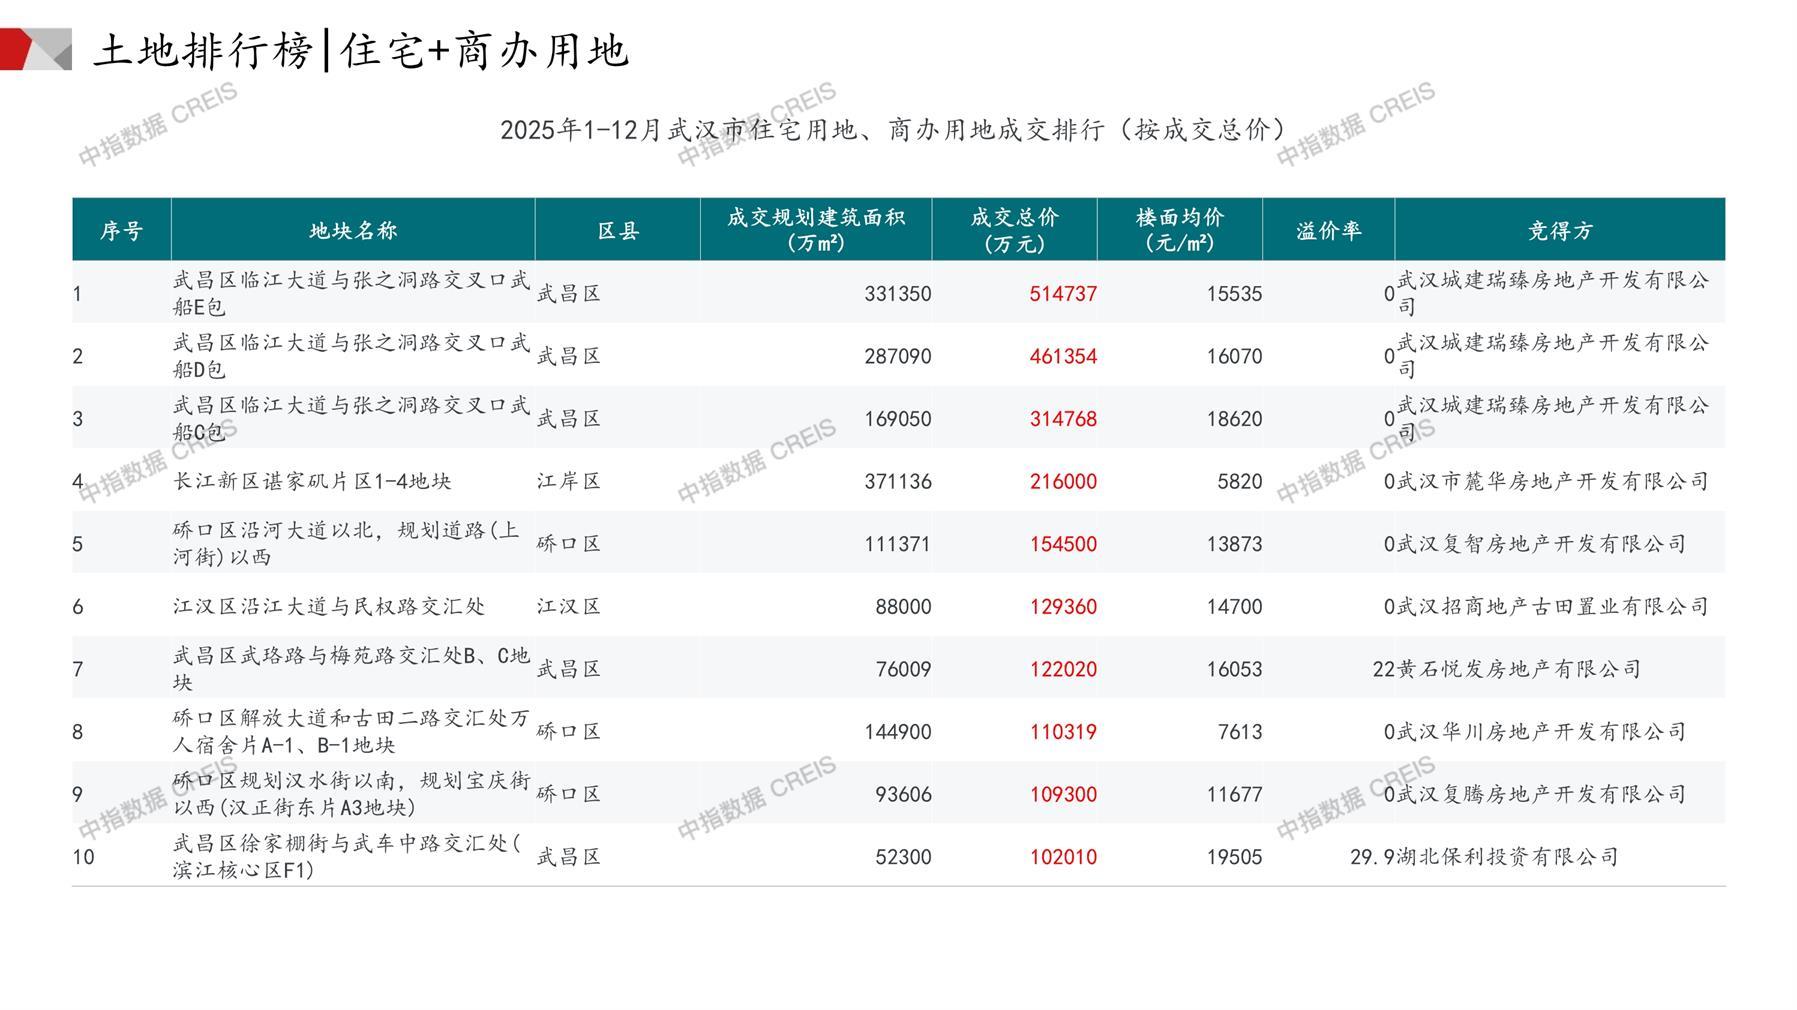Select the 序号 column header
The height and width of the screenshot is (1010, 1797).
pos(121,231)
